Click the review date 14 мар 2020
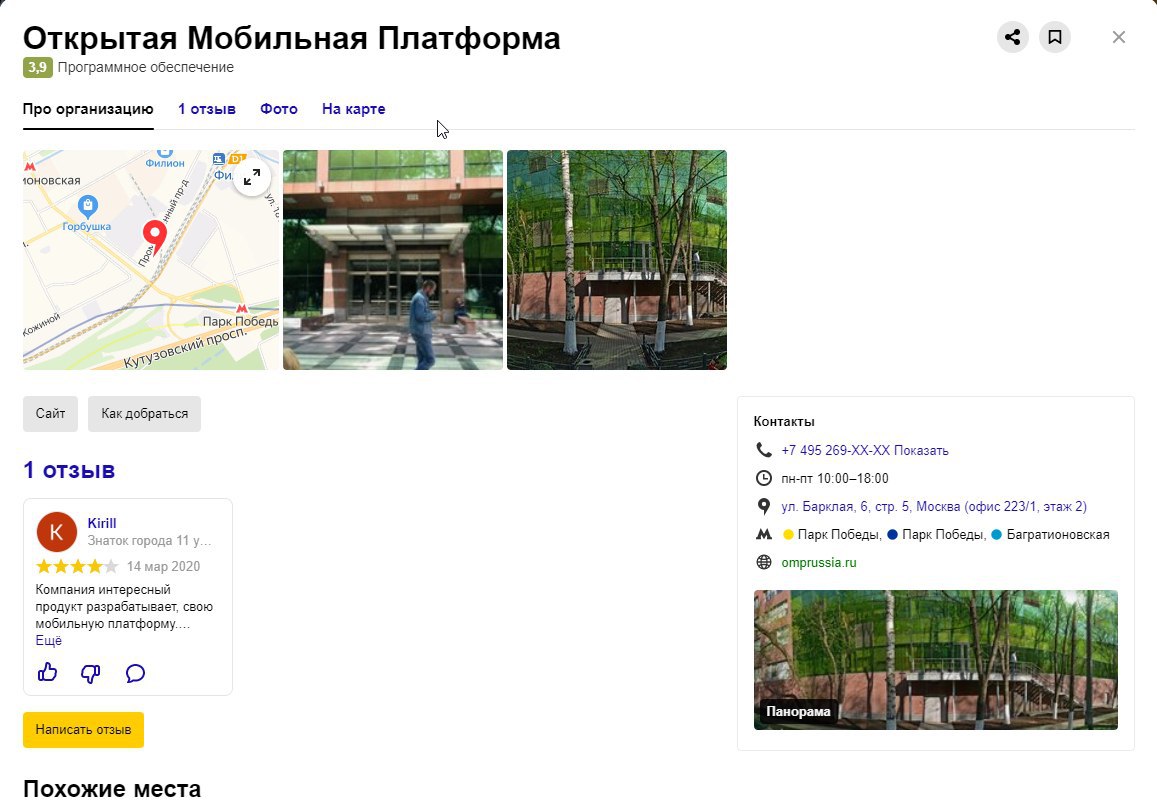The image size is (1157, 803). (x=163, y=566)
